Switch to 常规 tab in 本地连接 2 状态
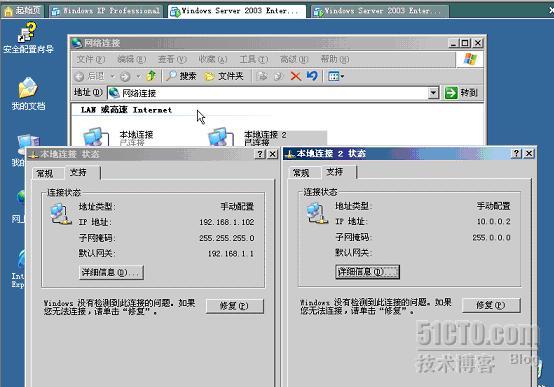 [301, 173]
